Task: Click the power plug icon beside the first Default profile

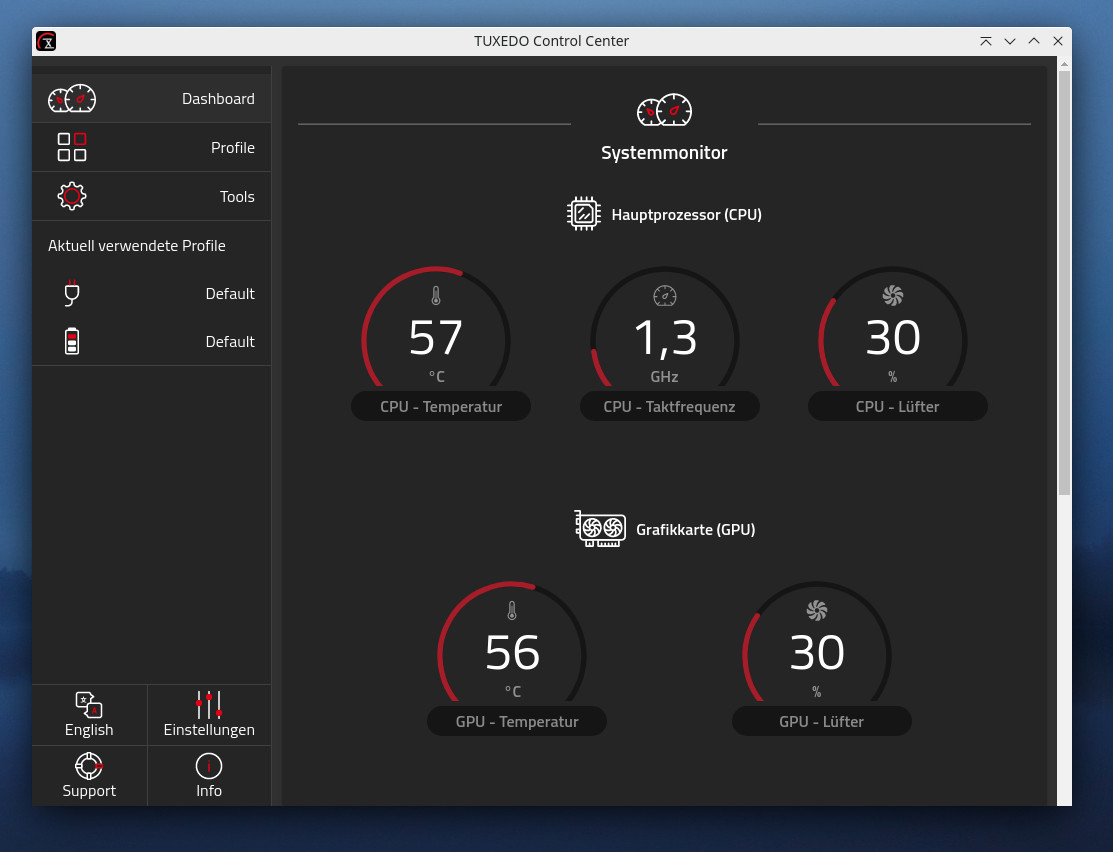Action: (x=71, y=293)
